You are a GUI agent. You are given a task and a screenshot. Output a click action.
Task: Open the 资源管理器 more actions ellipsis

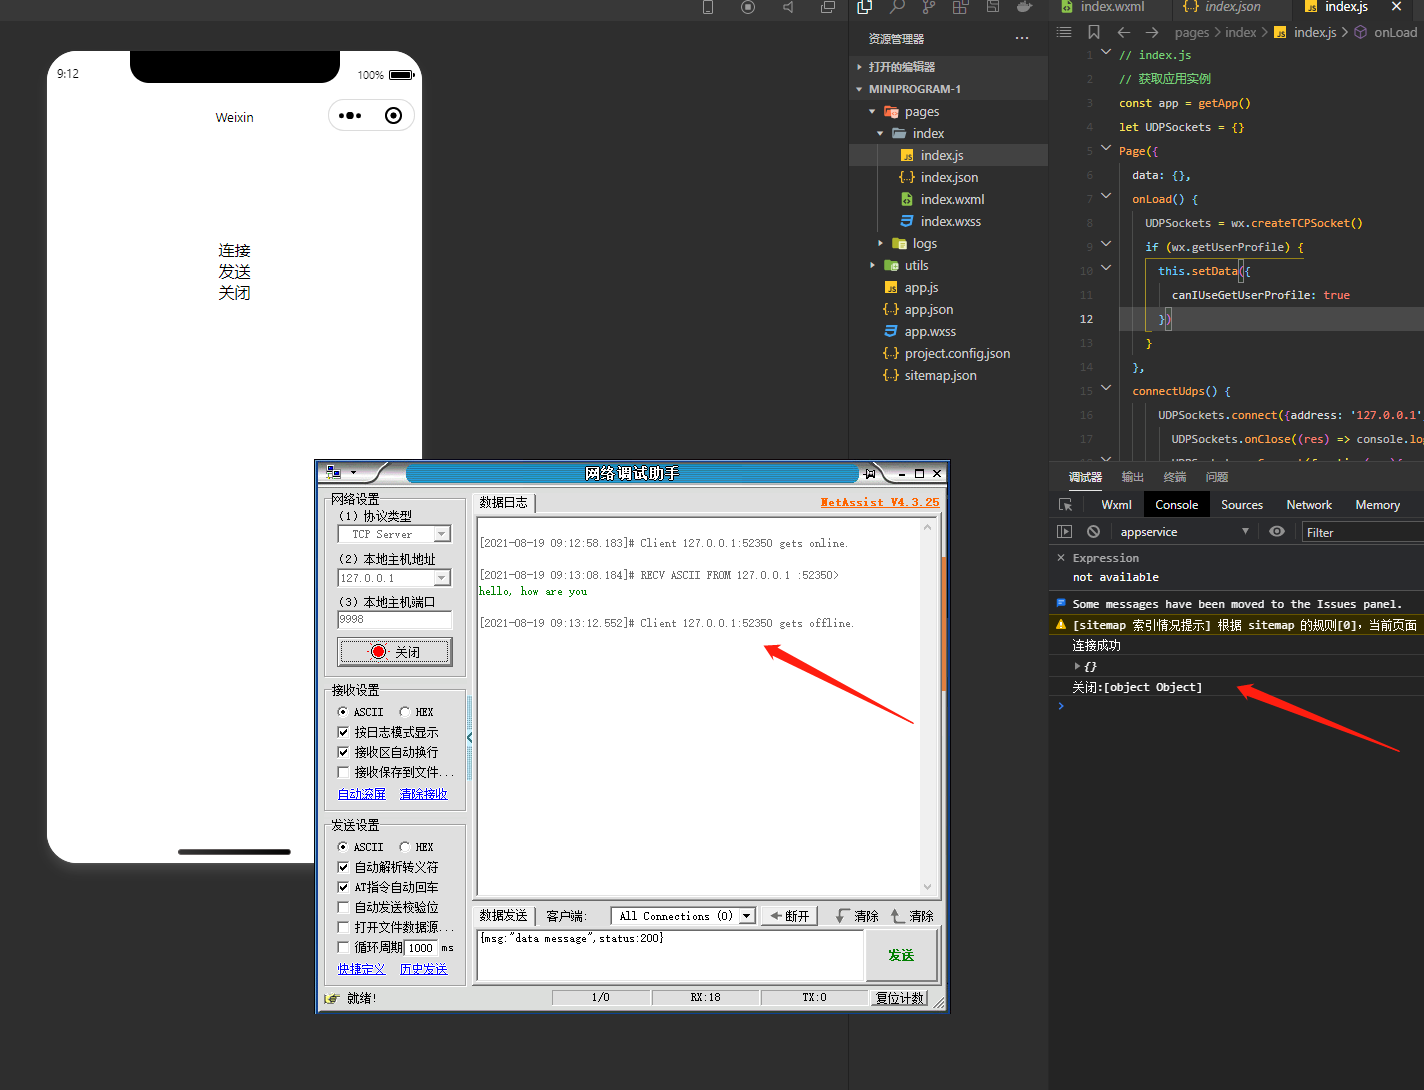1022,39
